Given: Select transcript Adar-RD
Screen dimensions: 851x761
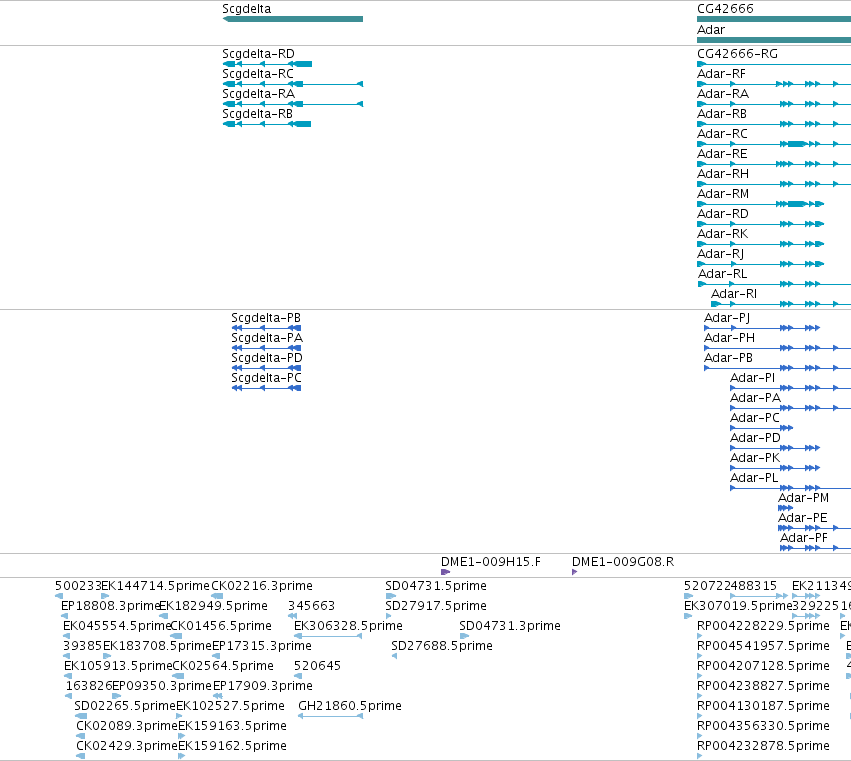Looking at the screenshot, I should [x=723, y=214].
